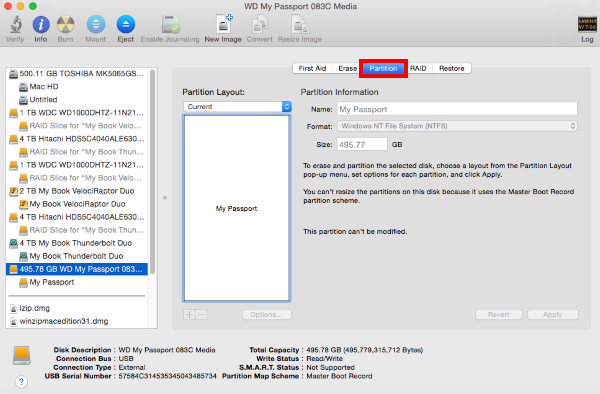Select winzipmacedition31.dmg disk image

(77, 321)
